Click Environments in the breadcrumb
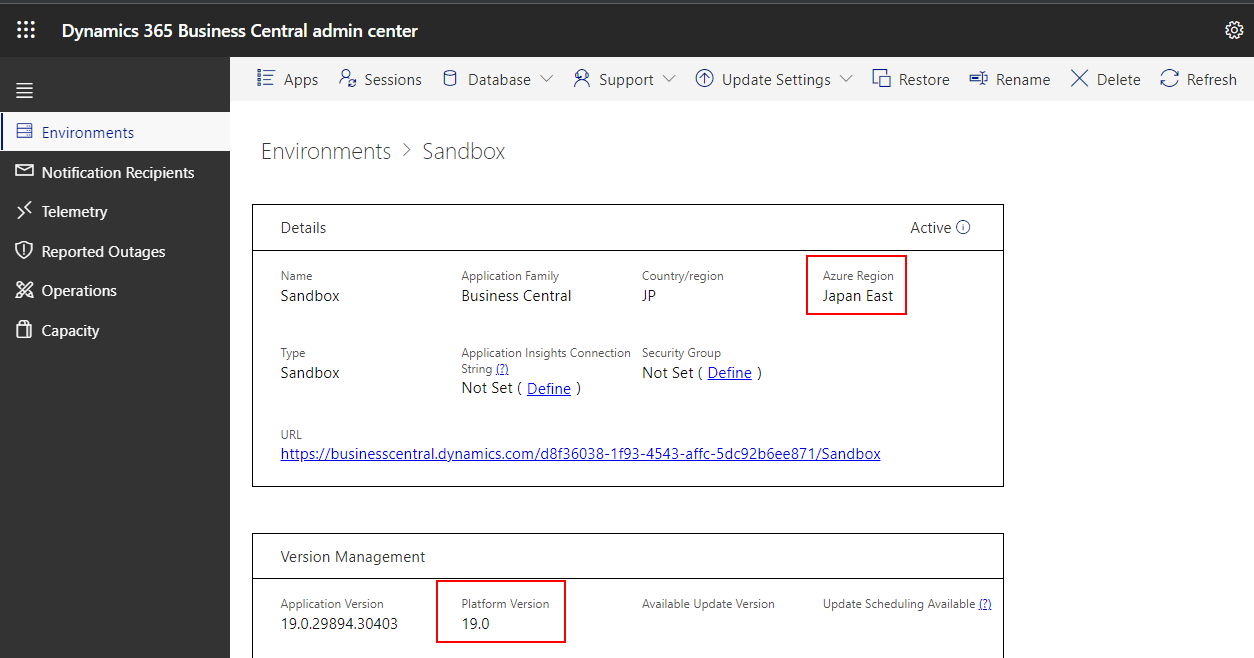 click(x=325, y=151)
